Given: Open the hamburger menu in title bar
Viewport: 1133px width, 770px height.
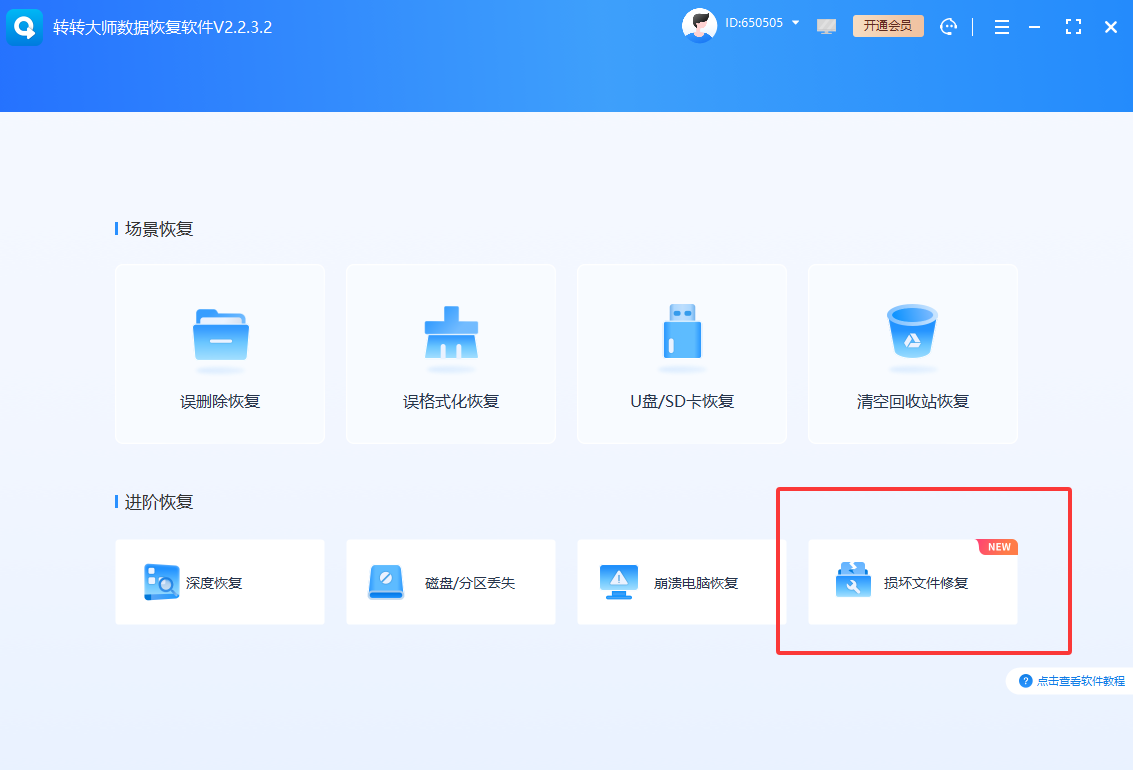Looking at the screenshot, I should 1001,27.
